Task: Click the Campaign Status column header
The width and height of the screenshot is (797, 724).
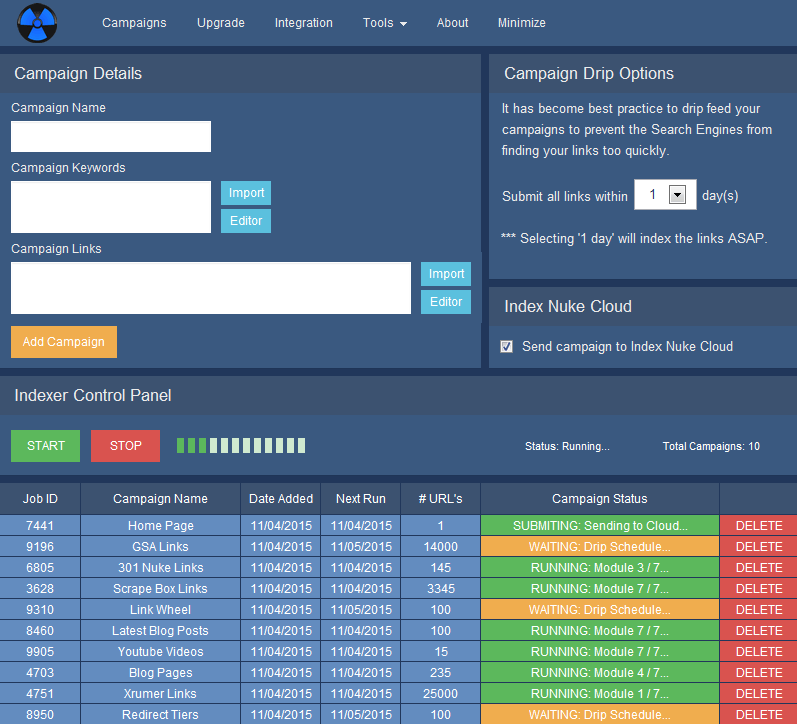Action: click(x=600, y=499)
